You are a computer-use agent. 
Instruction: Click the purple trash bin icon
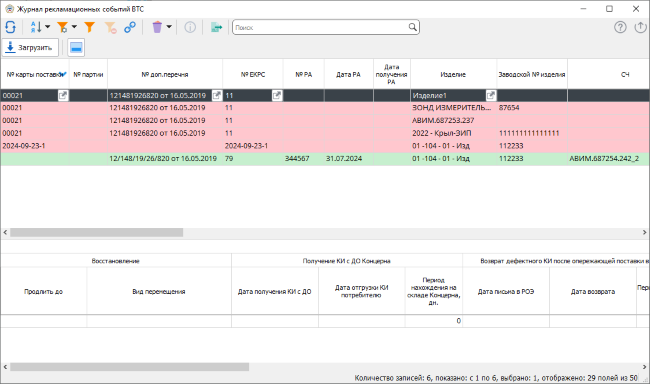pos(157,27)
